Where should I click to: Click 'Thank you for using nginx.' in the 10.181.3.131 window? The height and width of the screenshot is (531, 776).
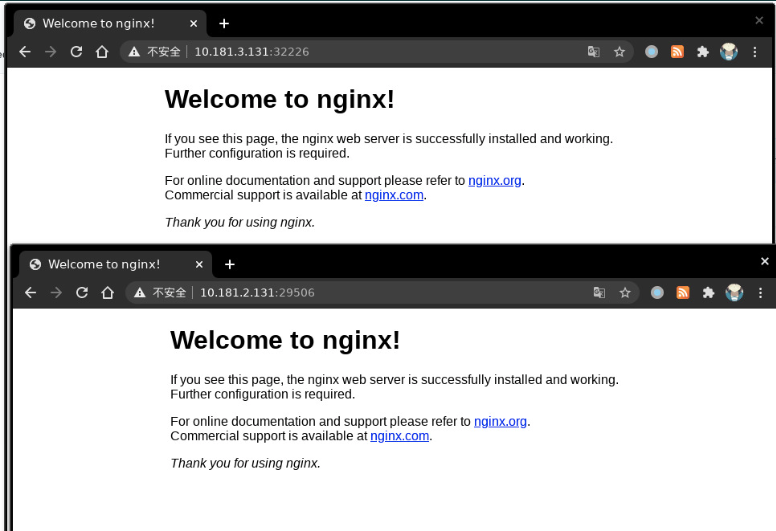coord(240,223)
